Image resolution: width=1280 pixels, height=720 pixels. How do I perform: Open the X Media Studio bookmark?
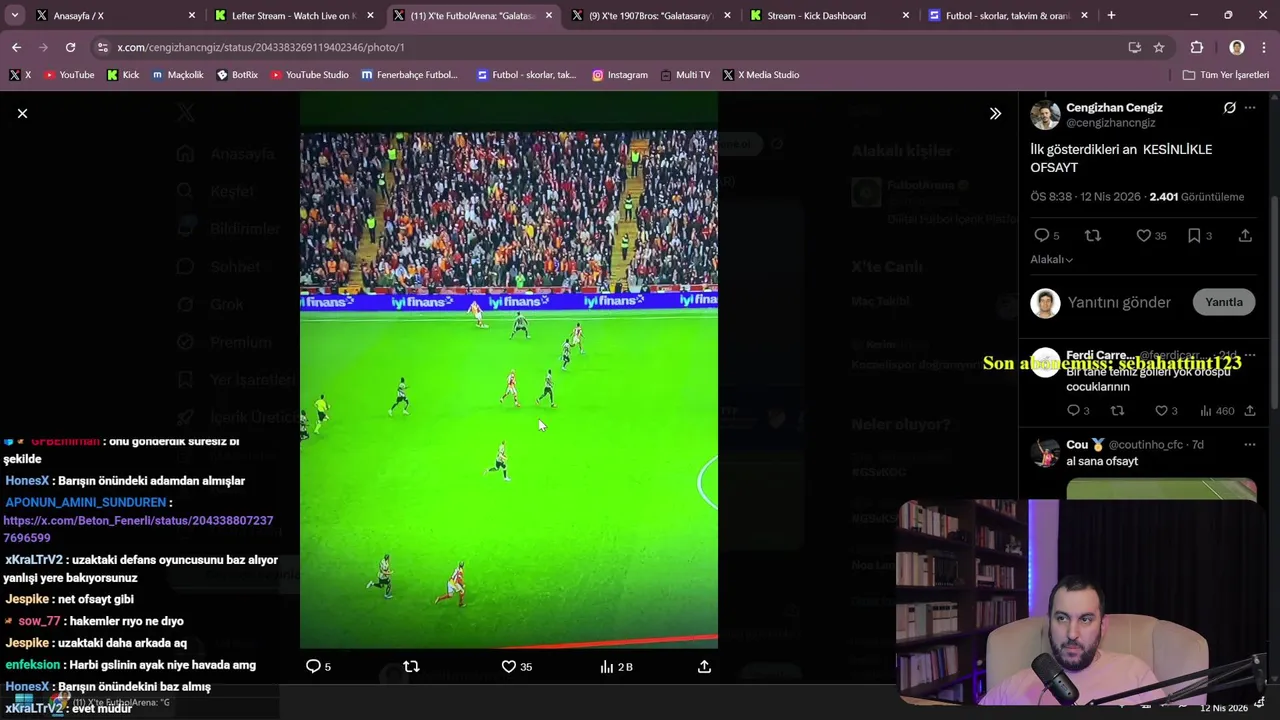[761, 75]
